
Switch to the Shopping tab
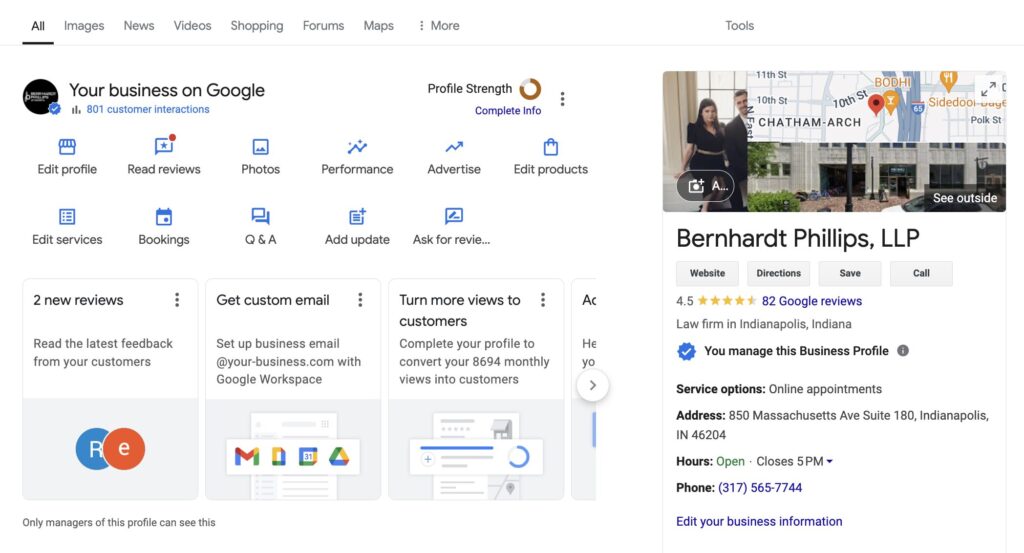click(x=257, y=25)
